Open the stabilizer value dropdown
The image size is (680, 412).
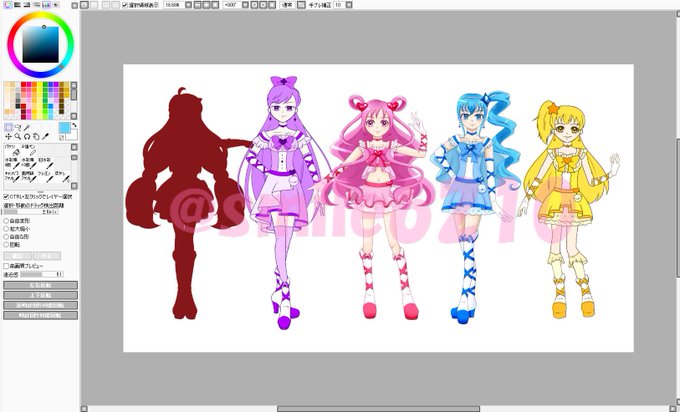349,5
